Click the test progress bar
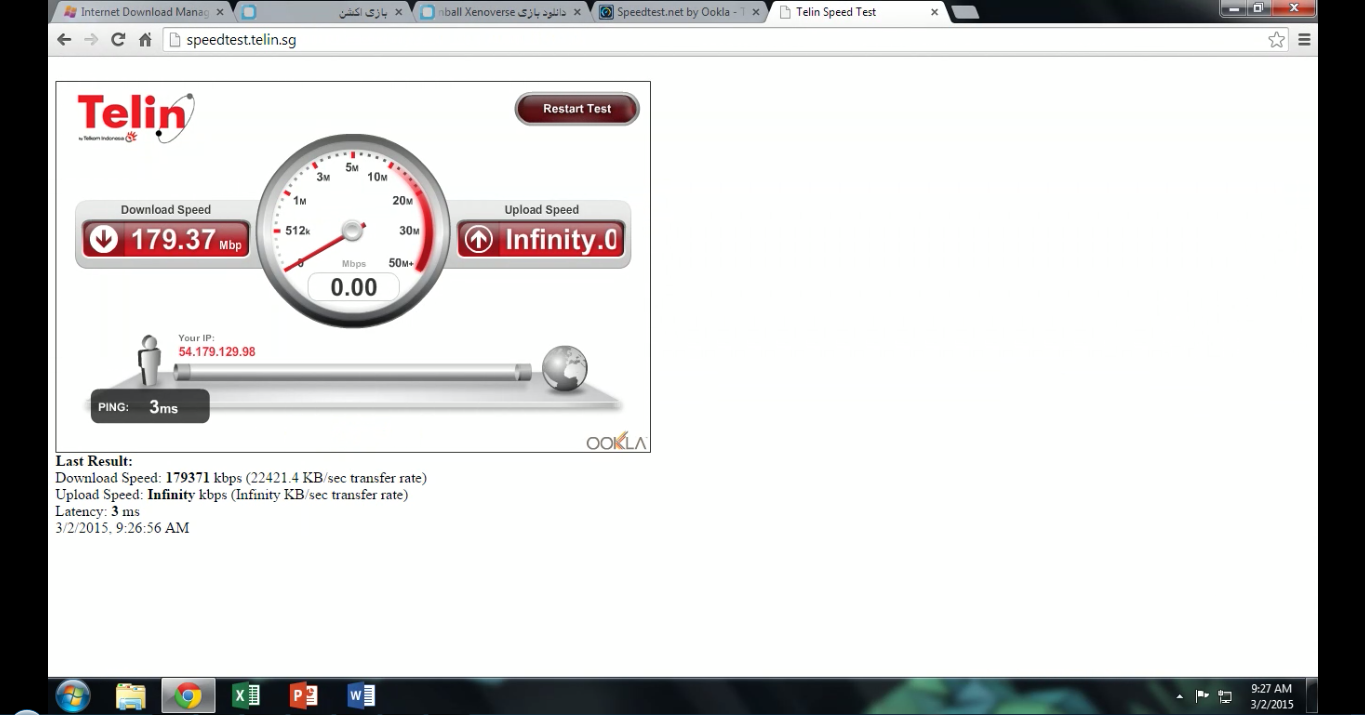 (x=353, y=373)
